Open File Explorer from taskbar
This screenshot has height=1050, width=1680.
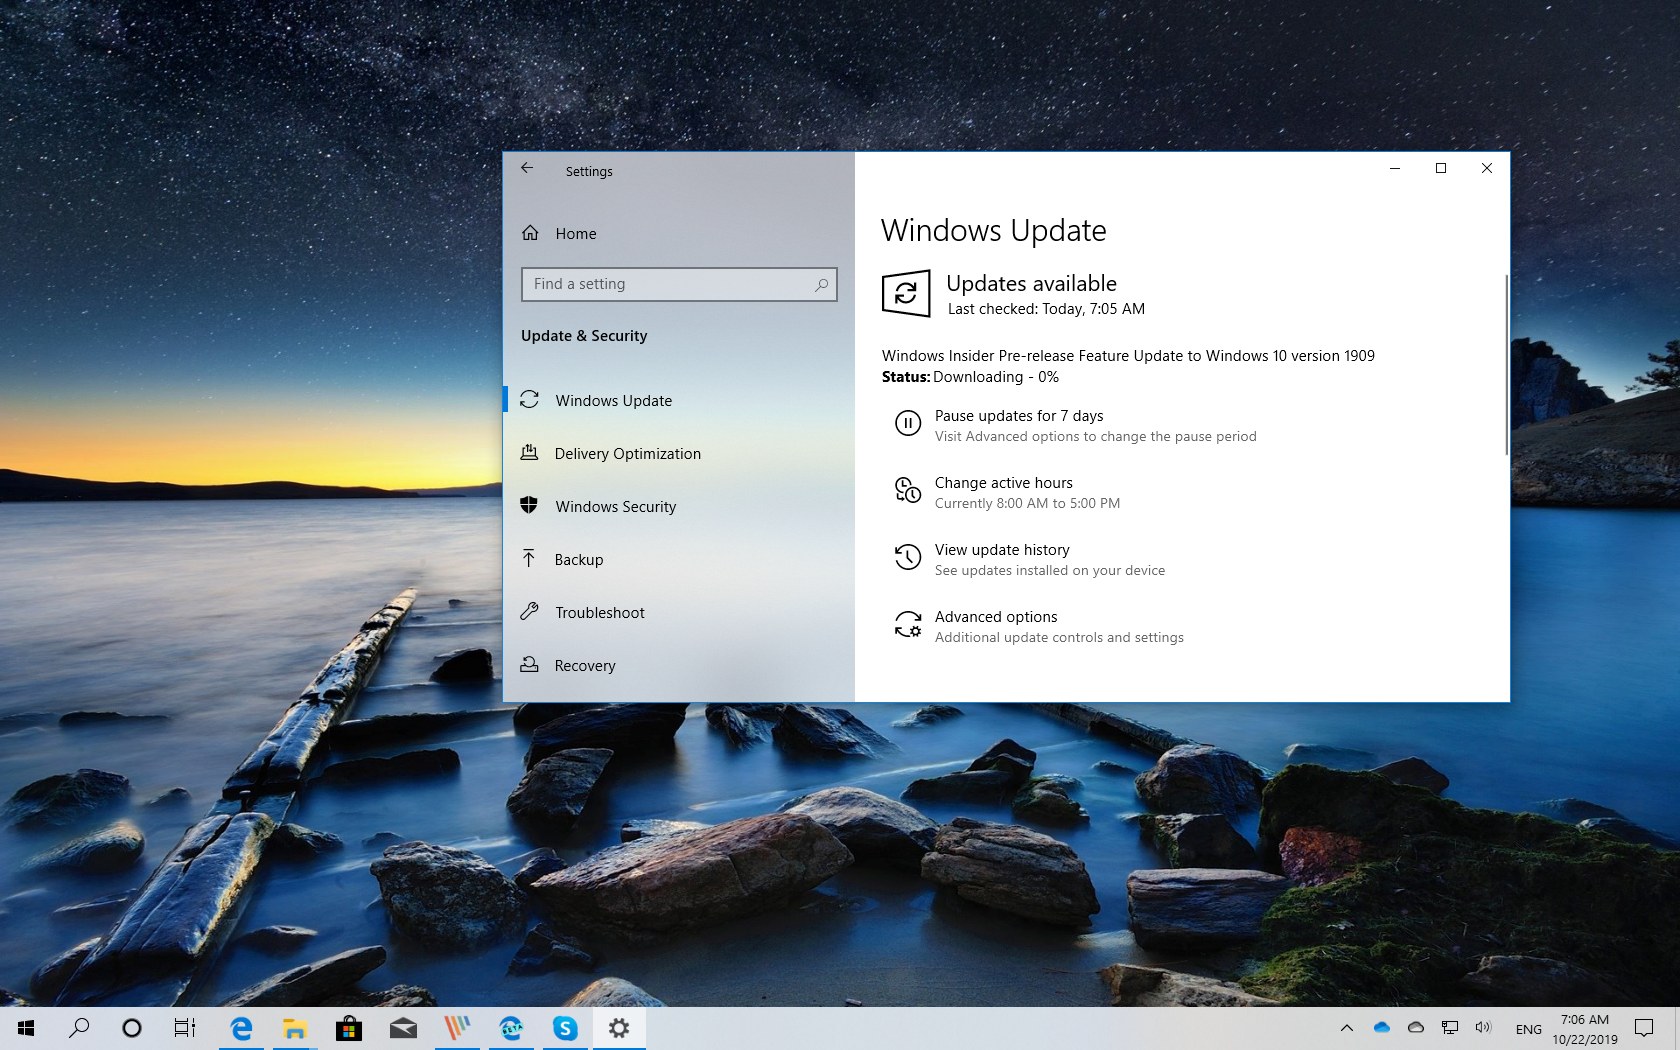click(x=294, y=1028)
